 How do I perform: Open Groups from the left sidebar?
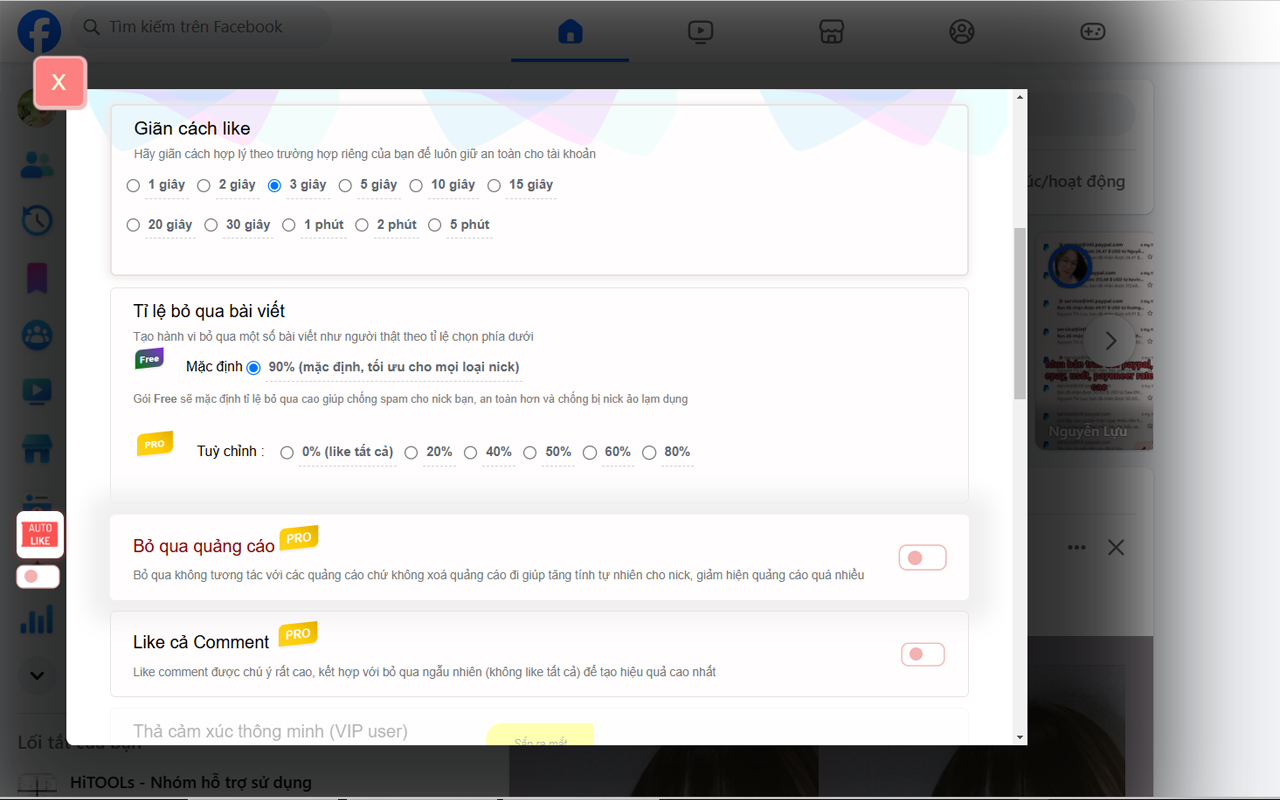[37, 335]
